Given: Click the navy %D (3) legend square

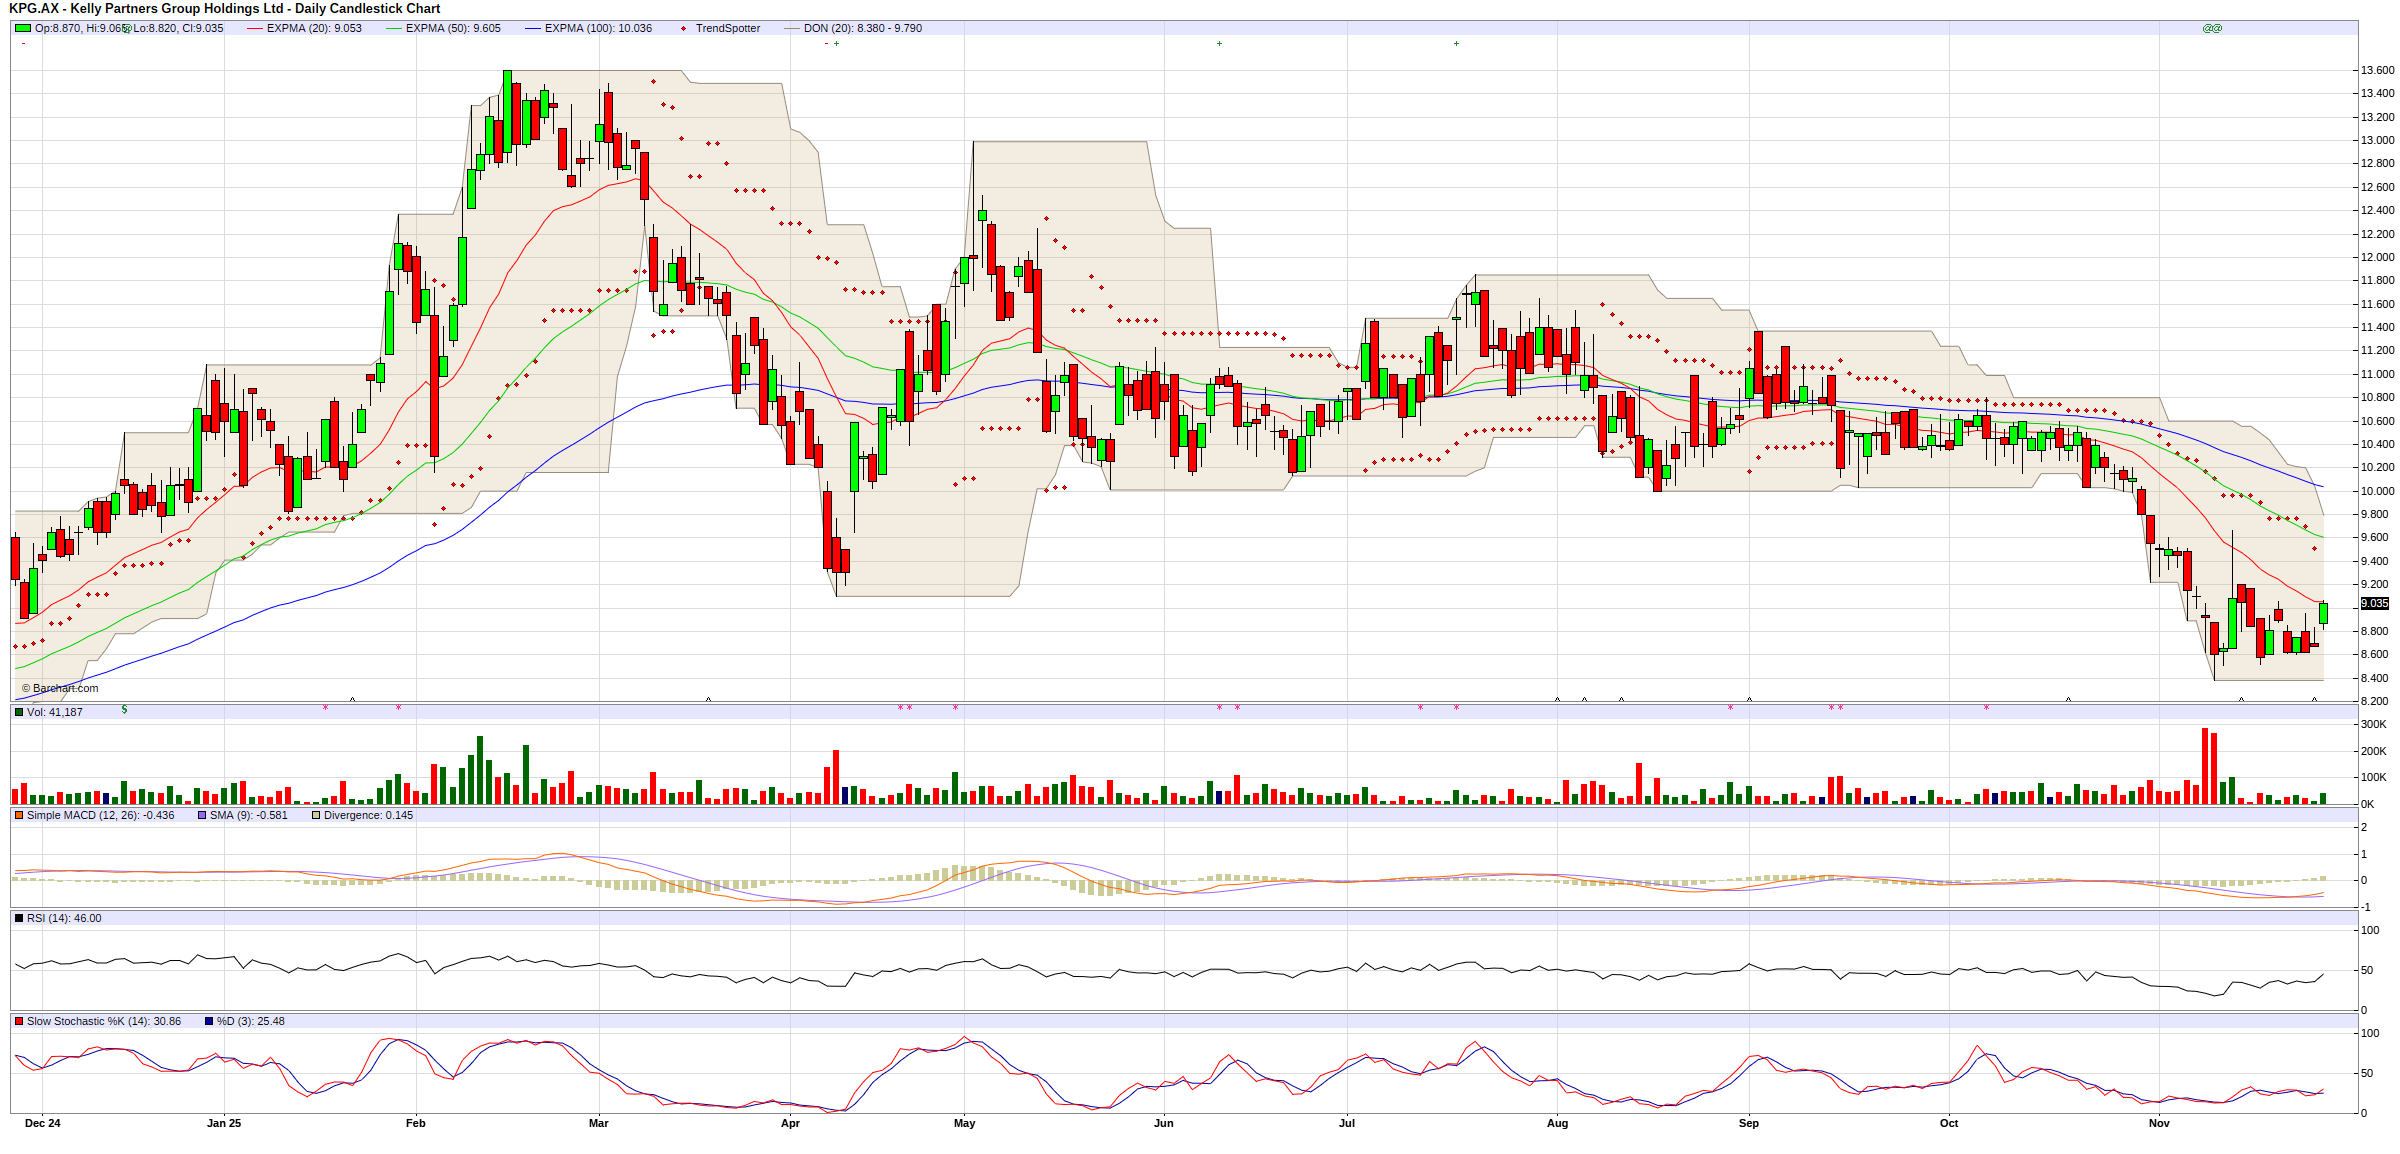Looking at the screenshot, I should [x=209, y=1021].
